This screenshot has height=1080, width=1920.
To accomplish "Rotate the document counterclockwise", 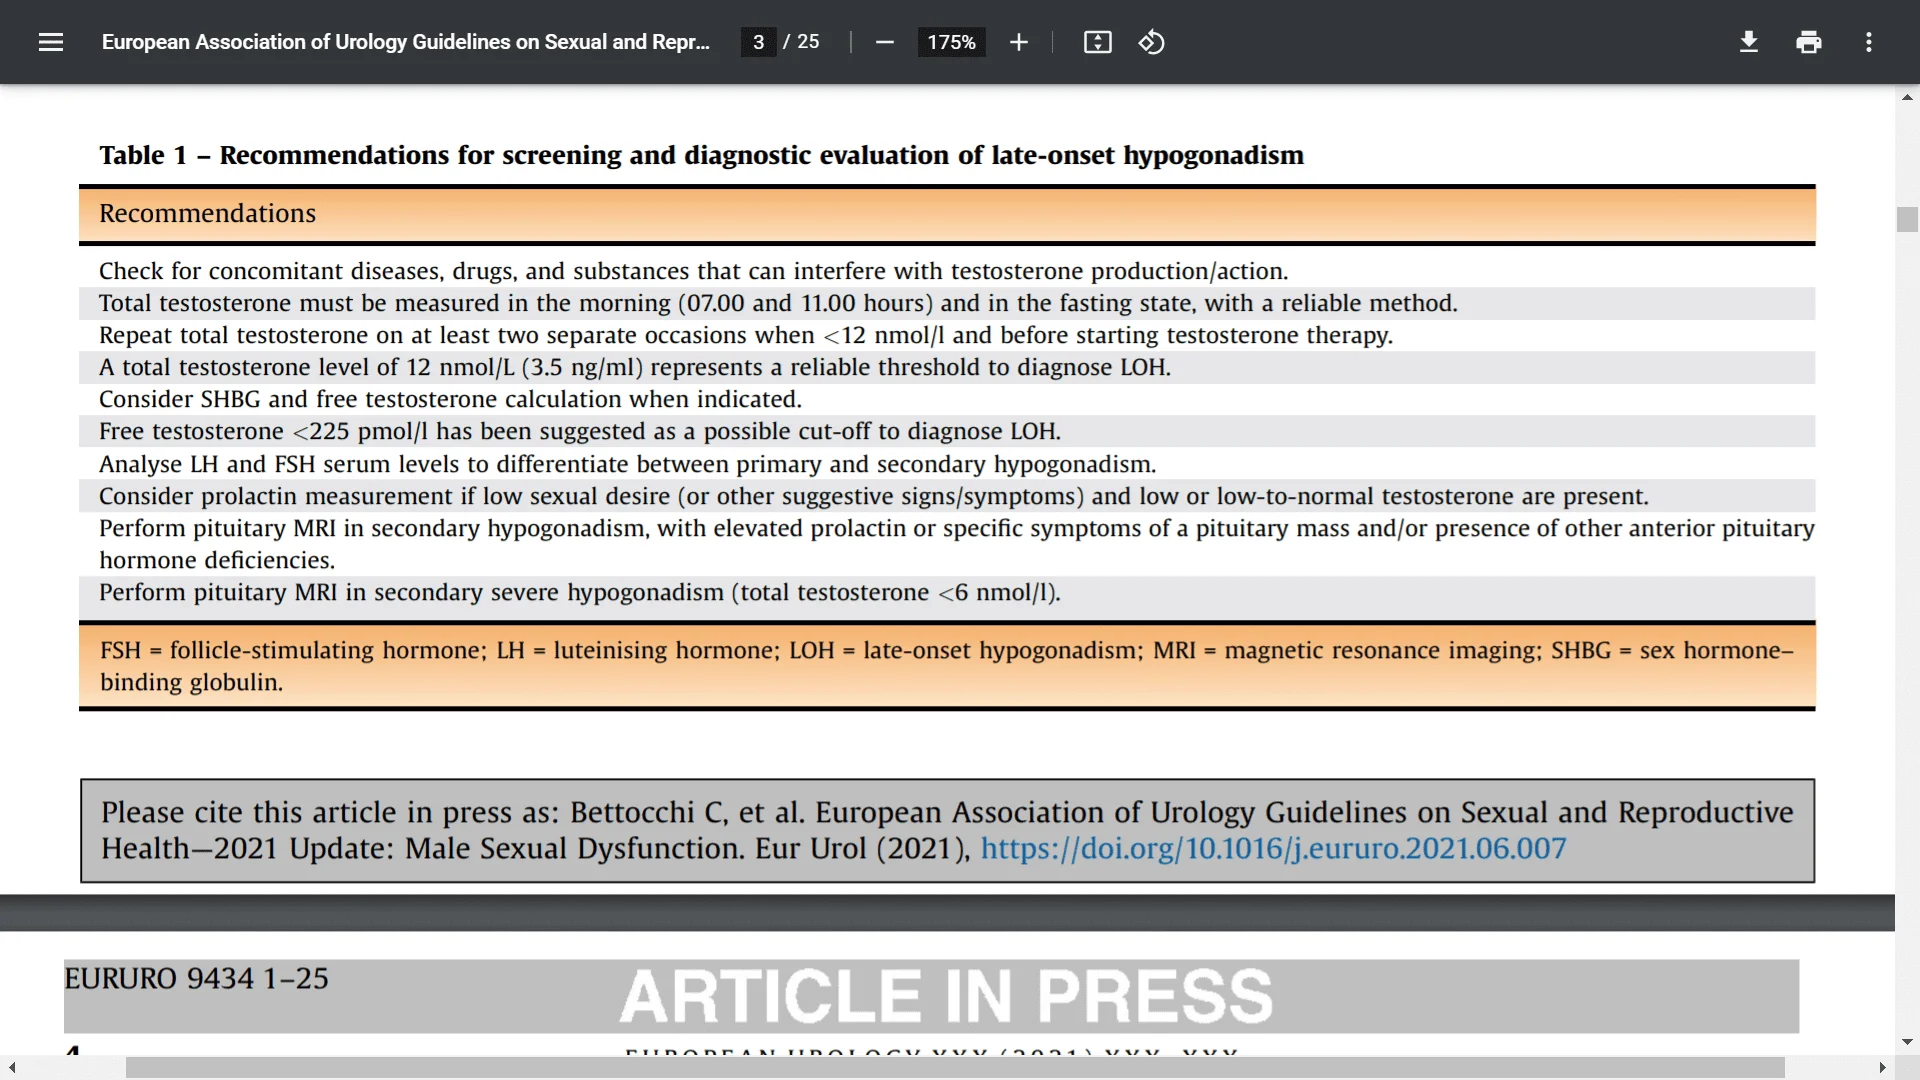I will coord(1152,42).
